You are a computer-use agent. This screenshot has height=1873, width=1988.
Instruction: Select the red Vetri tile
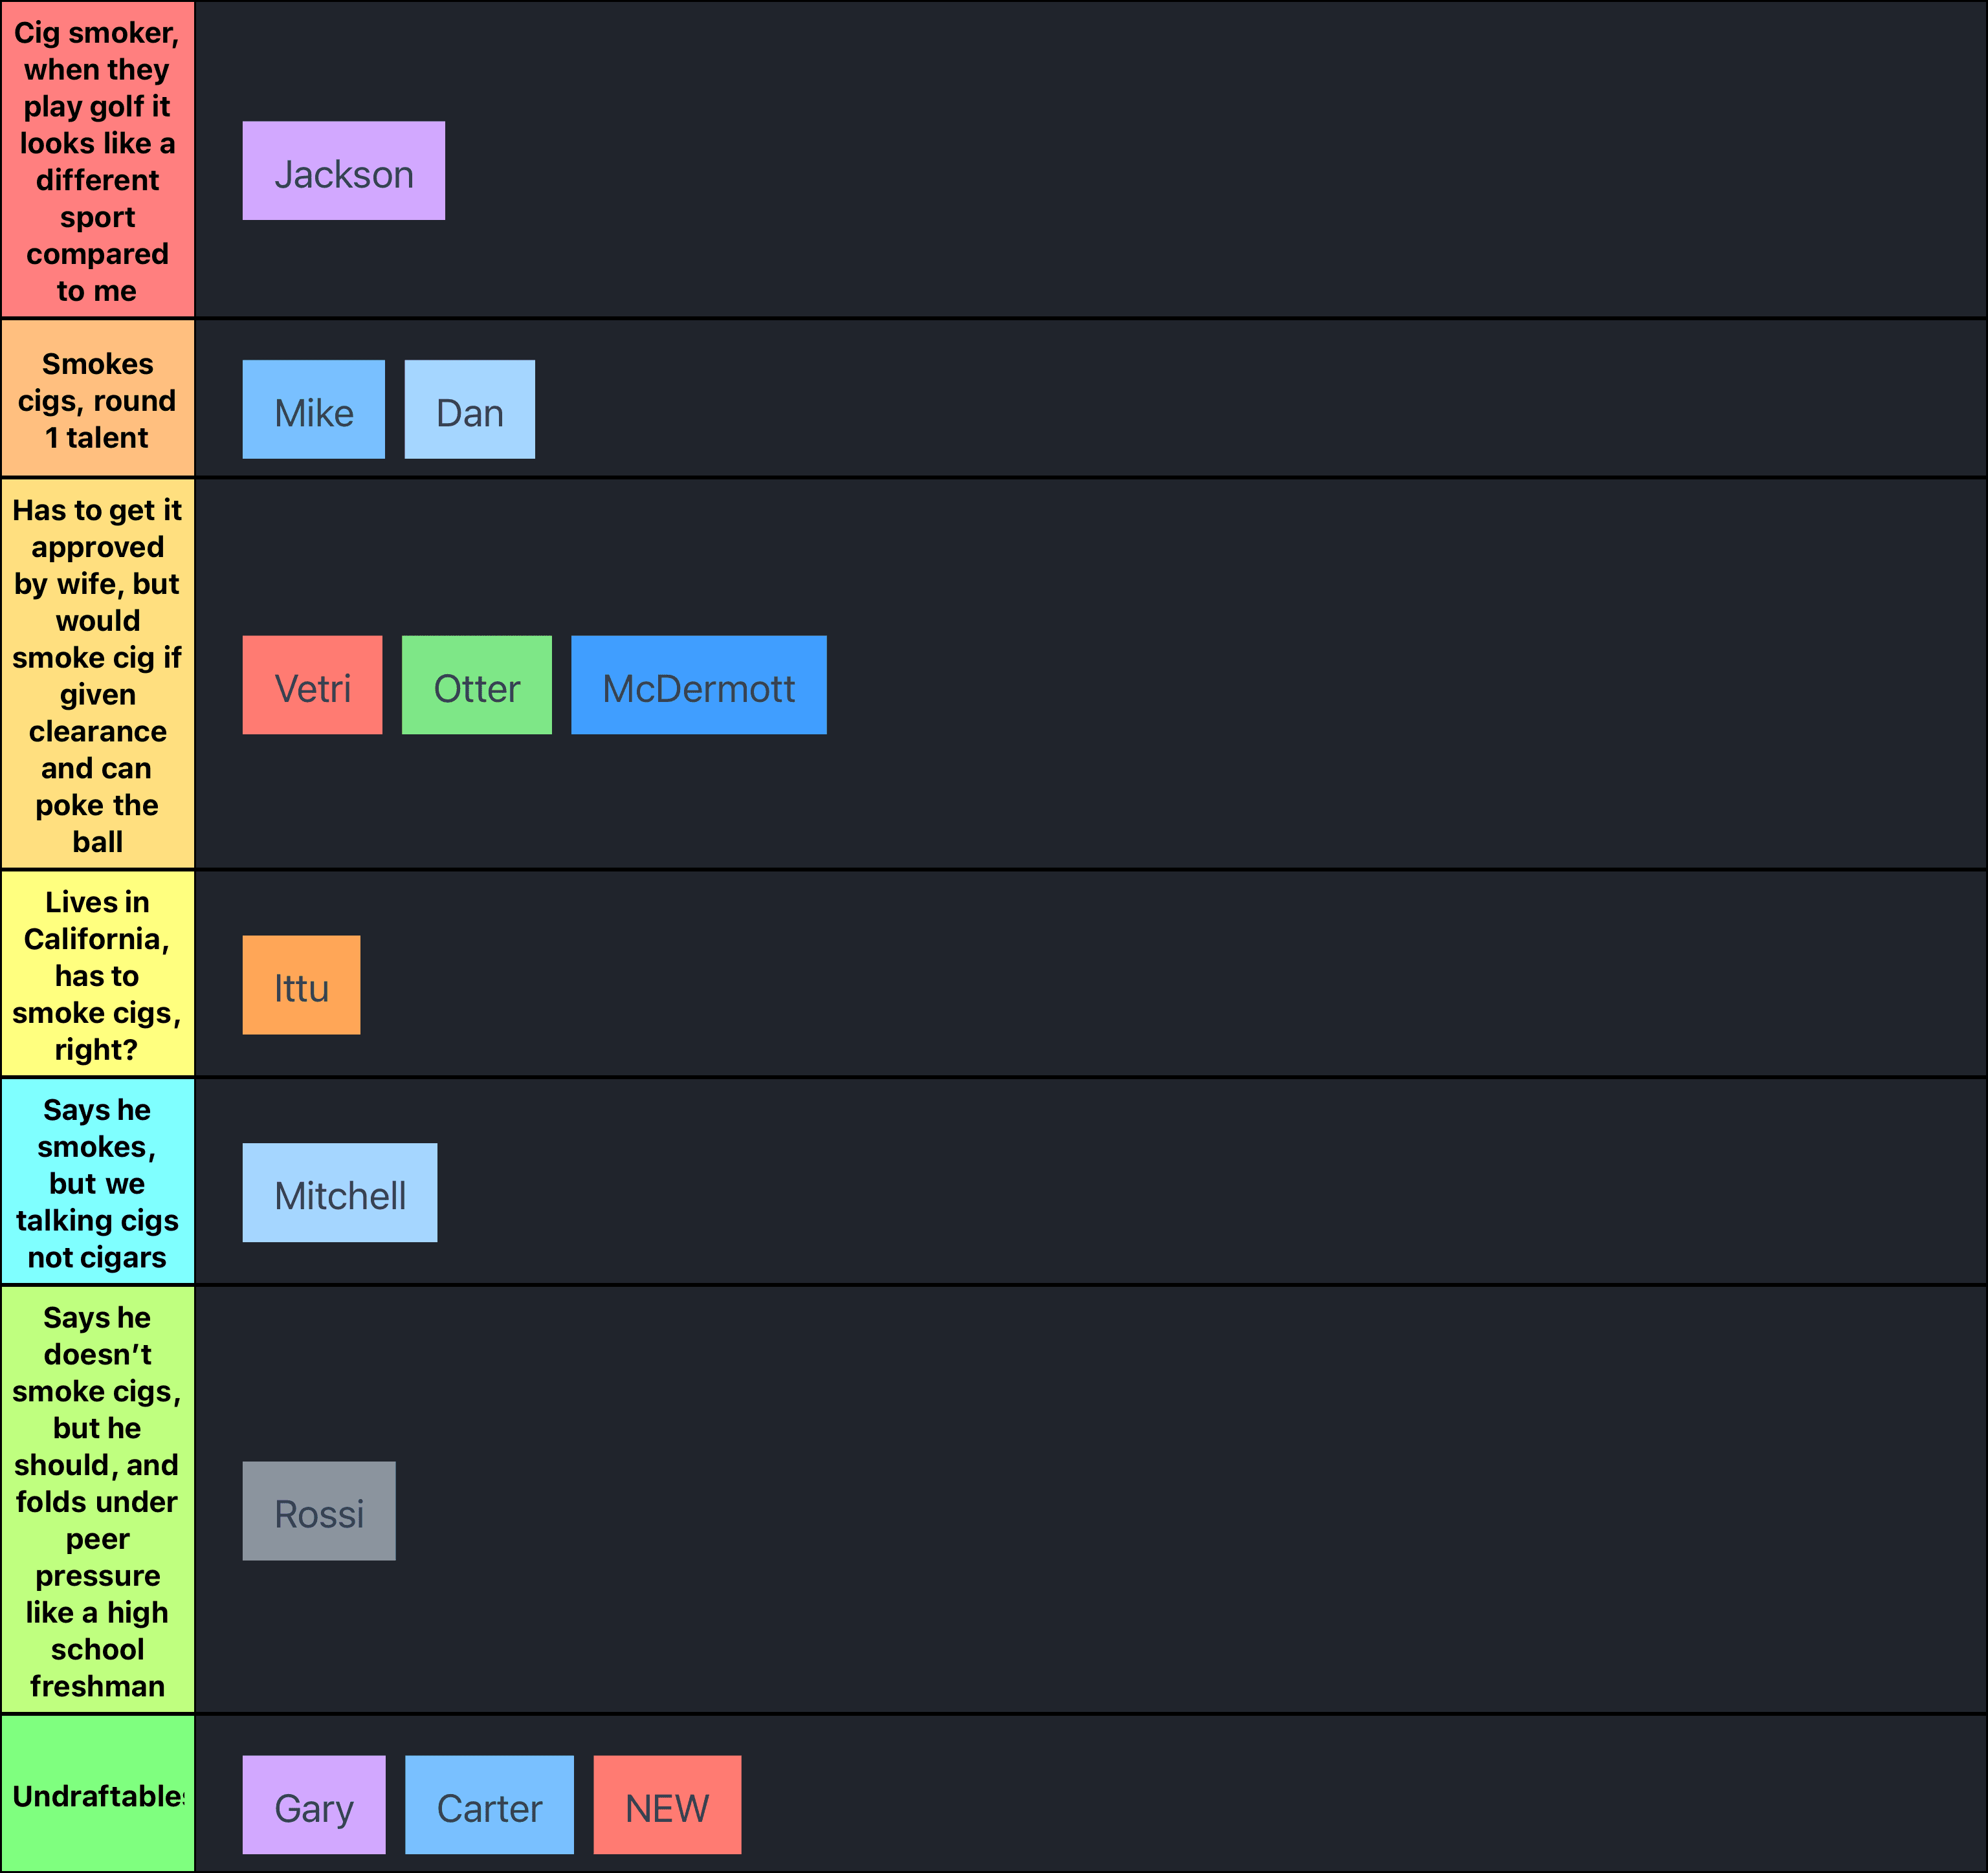click(312, 685)
